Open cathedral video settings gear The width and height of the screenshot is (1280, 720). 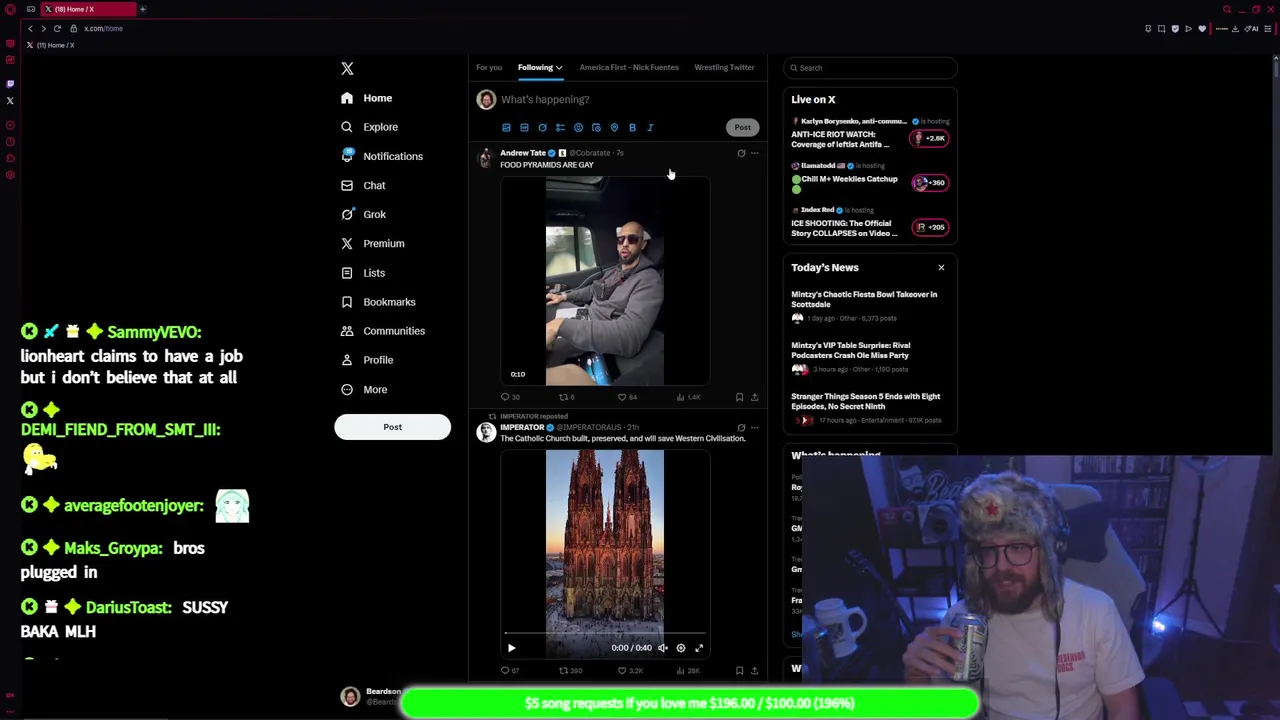click(681, 648)
